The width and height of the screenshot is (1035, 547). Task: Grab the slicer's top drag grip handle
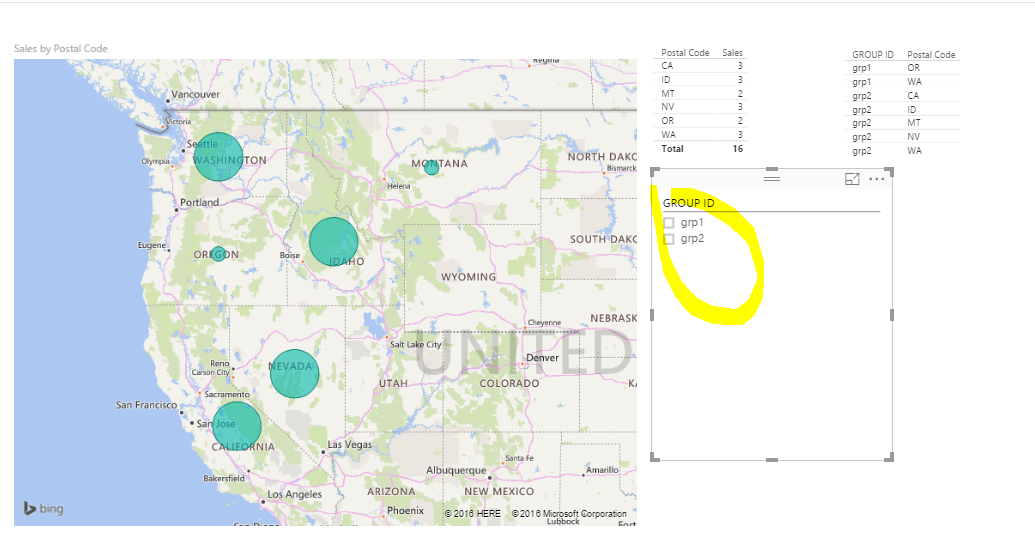[772, 178]
